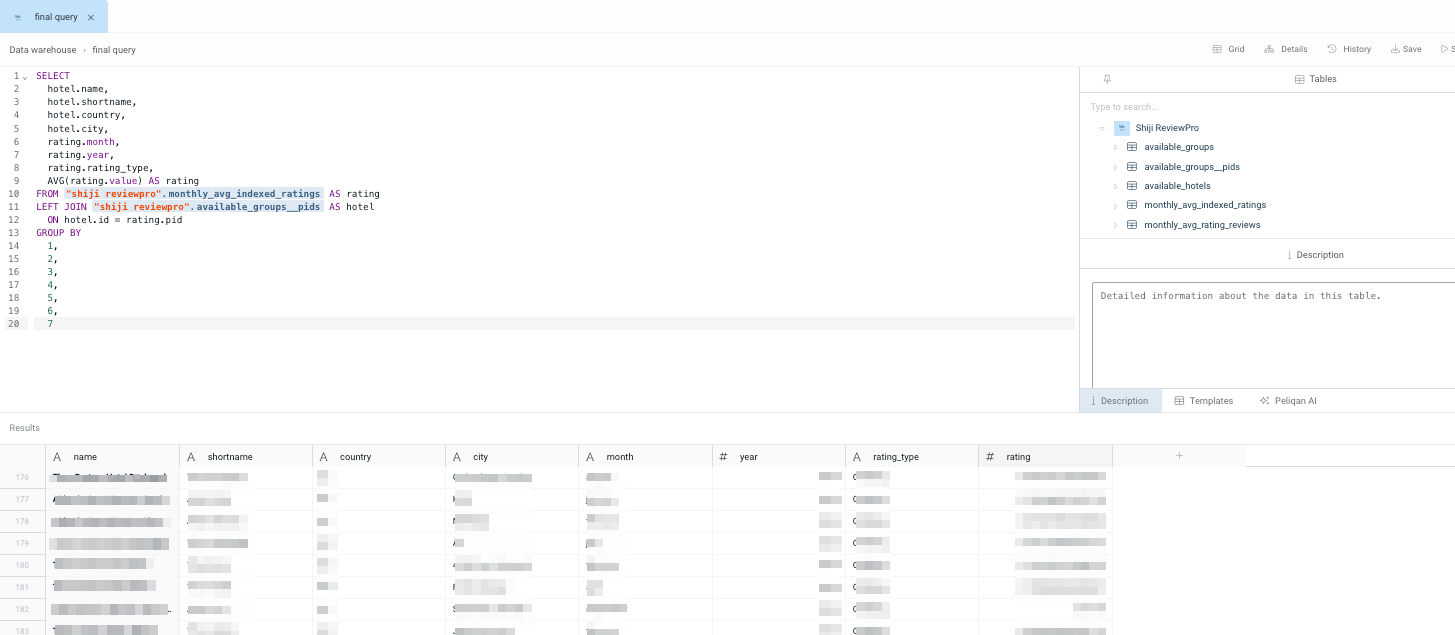Click the country column header
The height and width of the screenshot is (635, 1455).
[x=379, y=457]
